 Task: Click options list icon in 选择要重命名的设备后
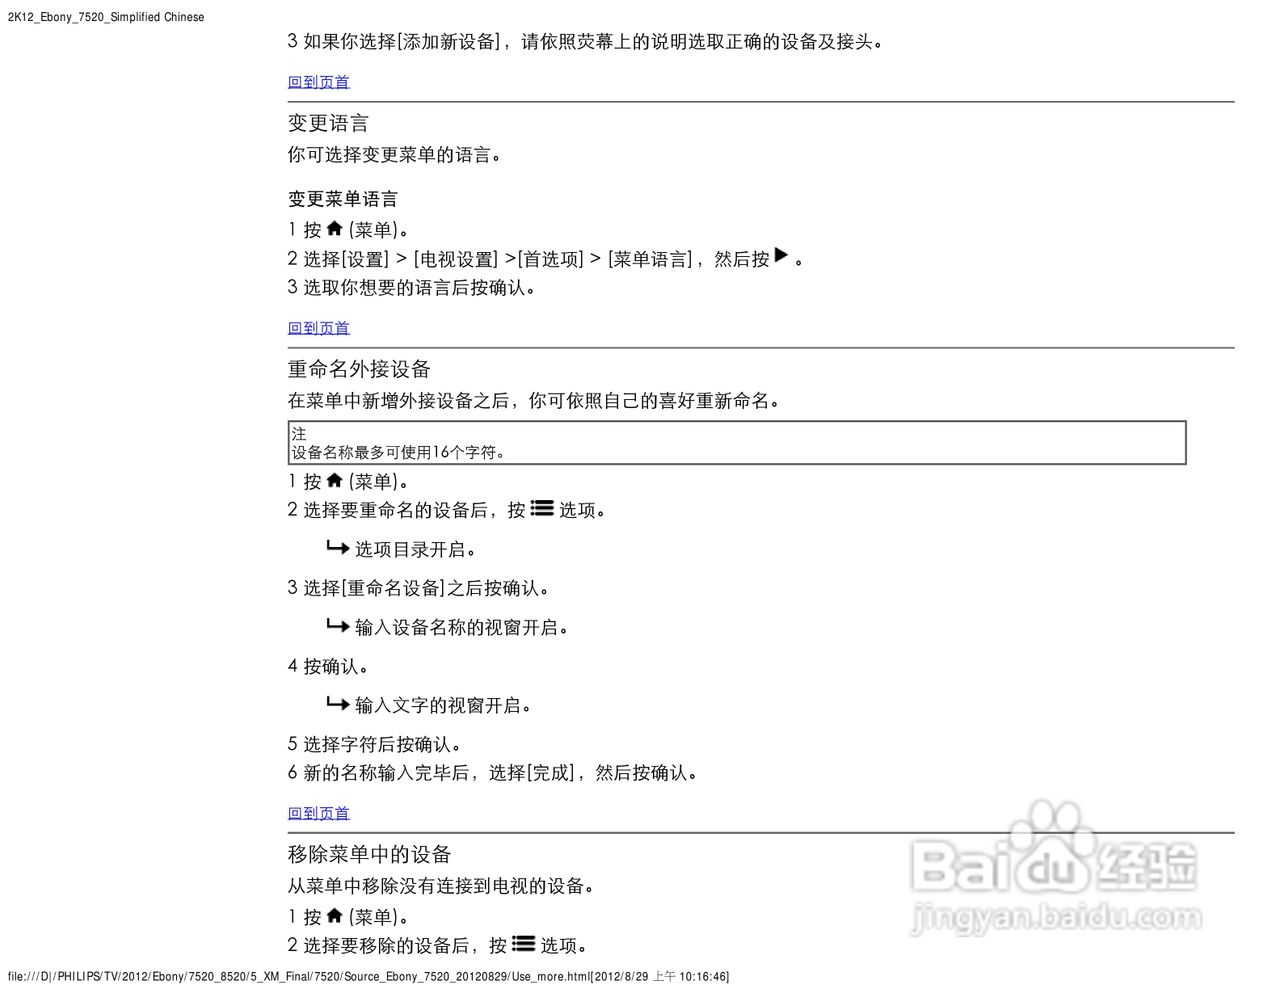542,508
